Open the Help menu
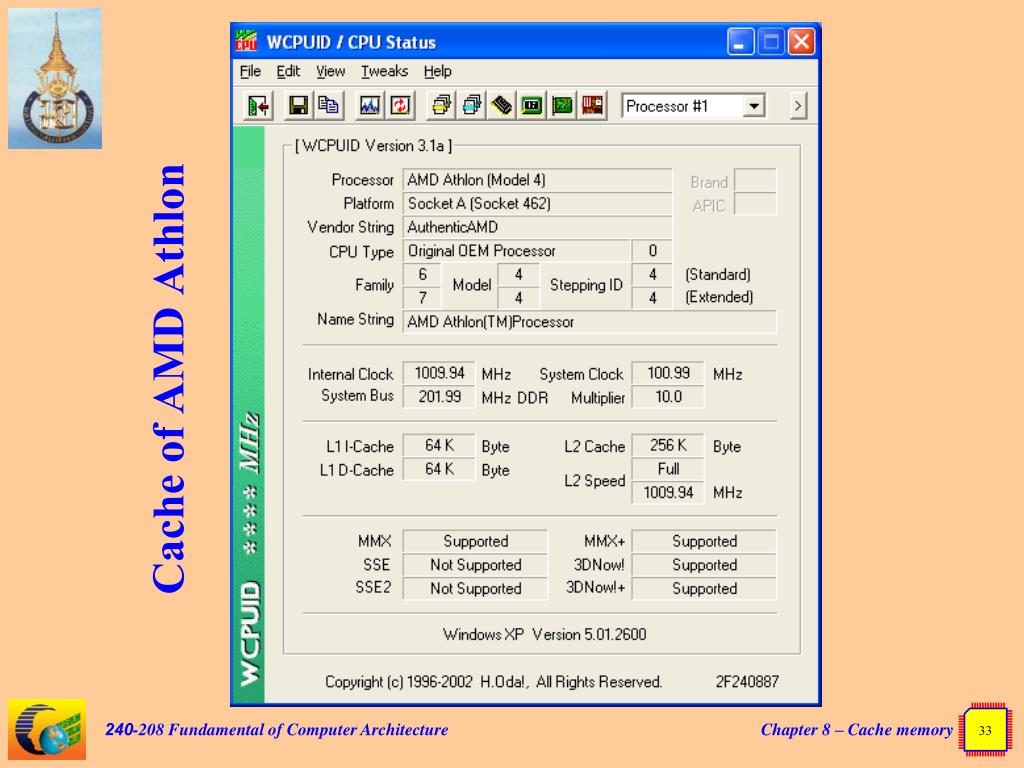The image size is (1024, 768). coord(438,71)
